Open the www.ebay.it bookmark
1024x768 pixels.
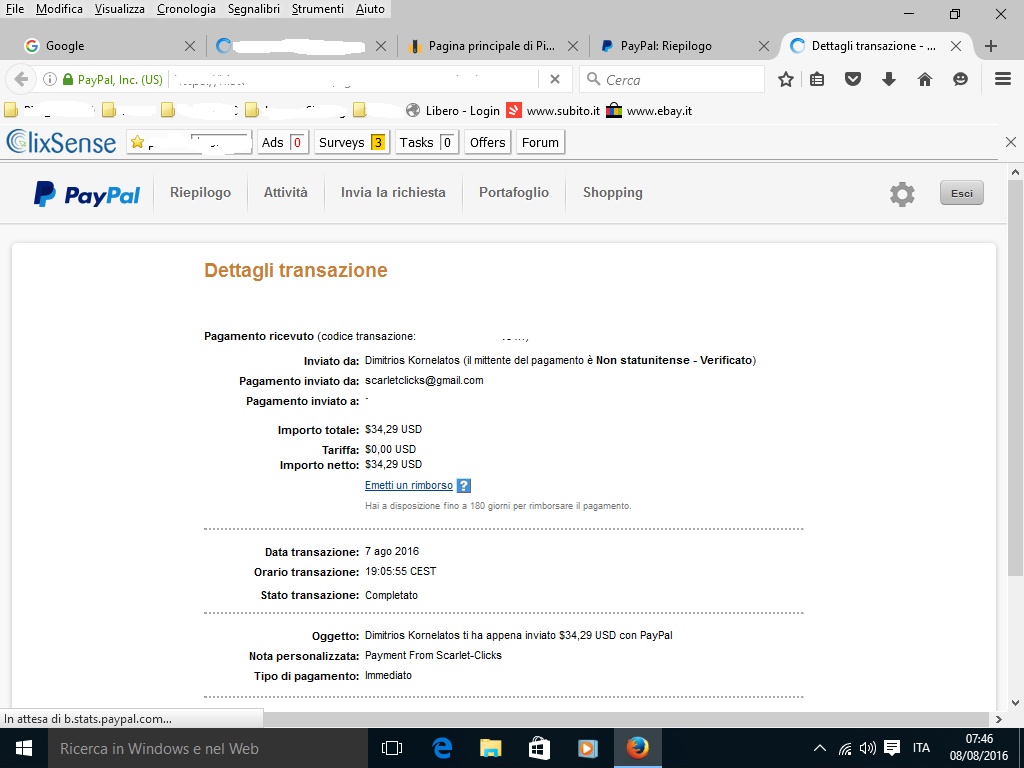point(648,110)
